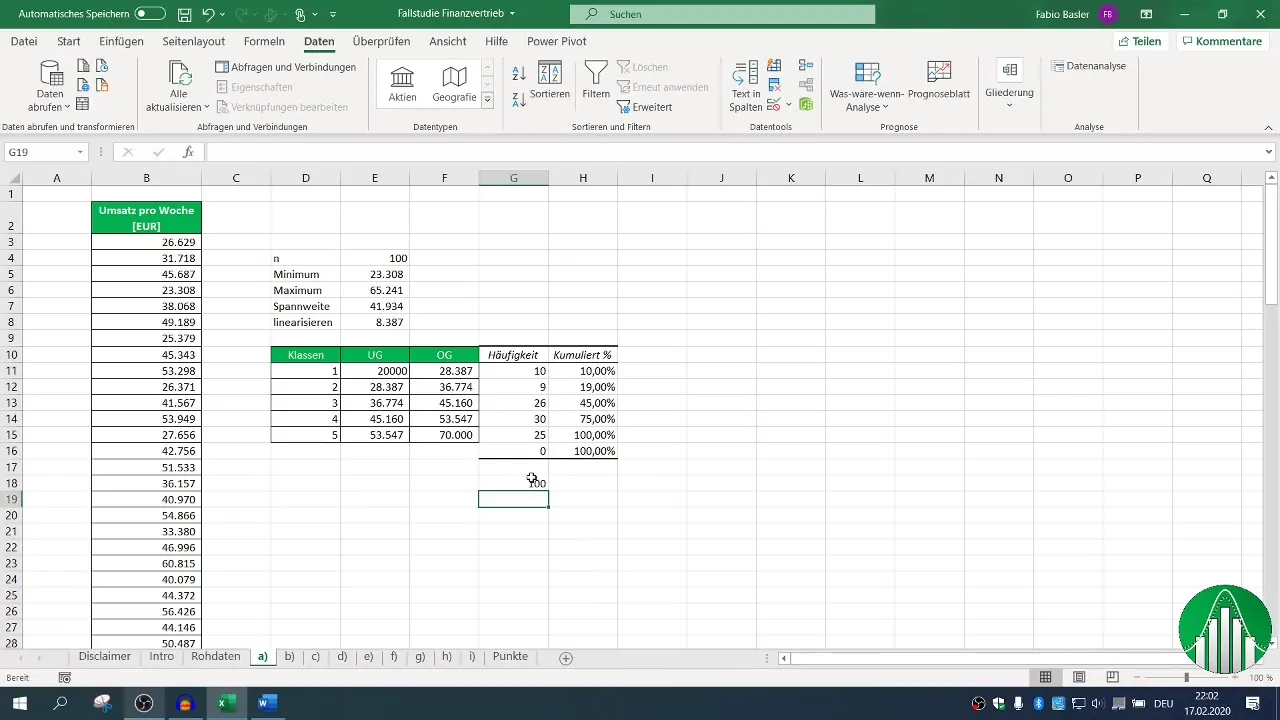Image resolution: width=1280 pixels, height=720 pixels.
Task: Click the From Text/CSV icon in Daten abrufen group
Action: coord(84,66)
